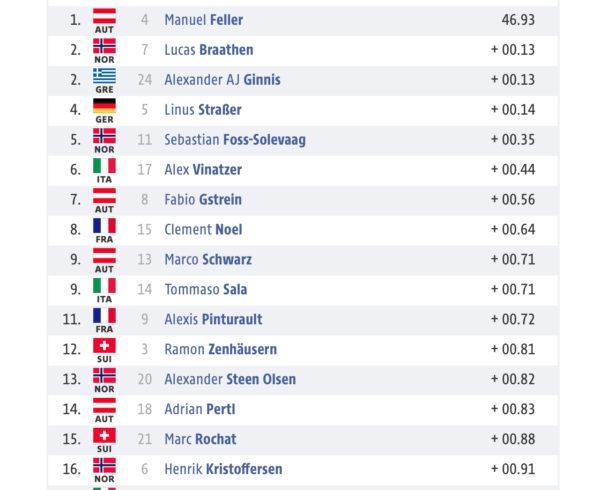The image size is (615, 490).
Task: Click Fabio Gstrein's name
Action: point(203,200)
